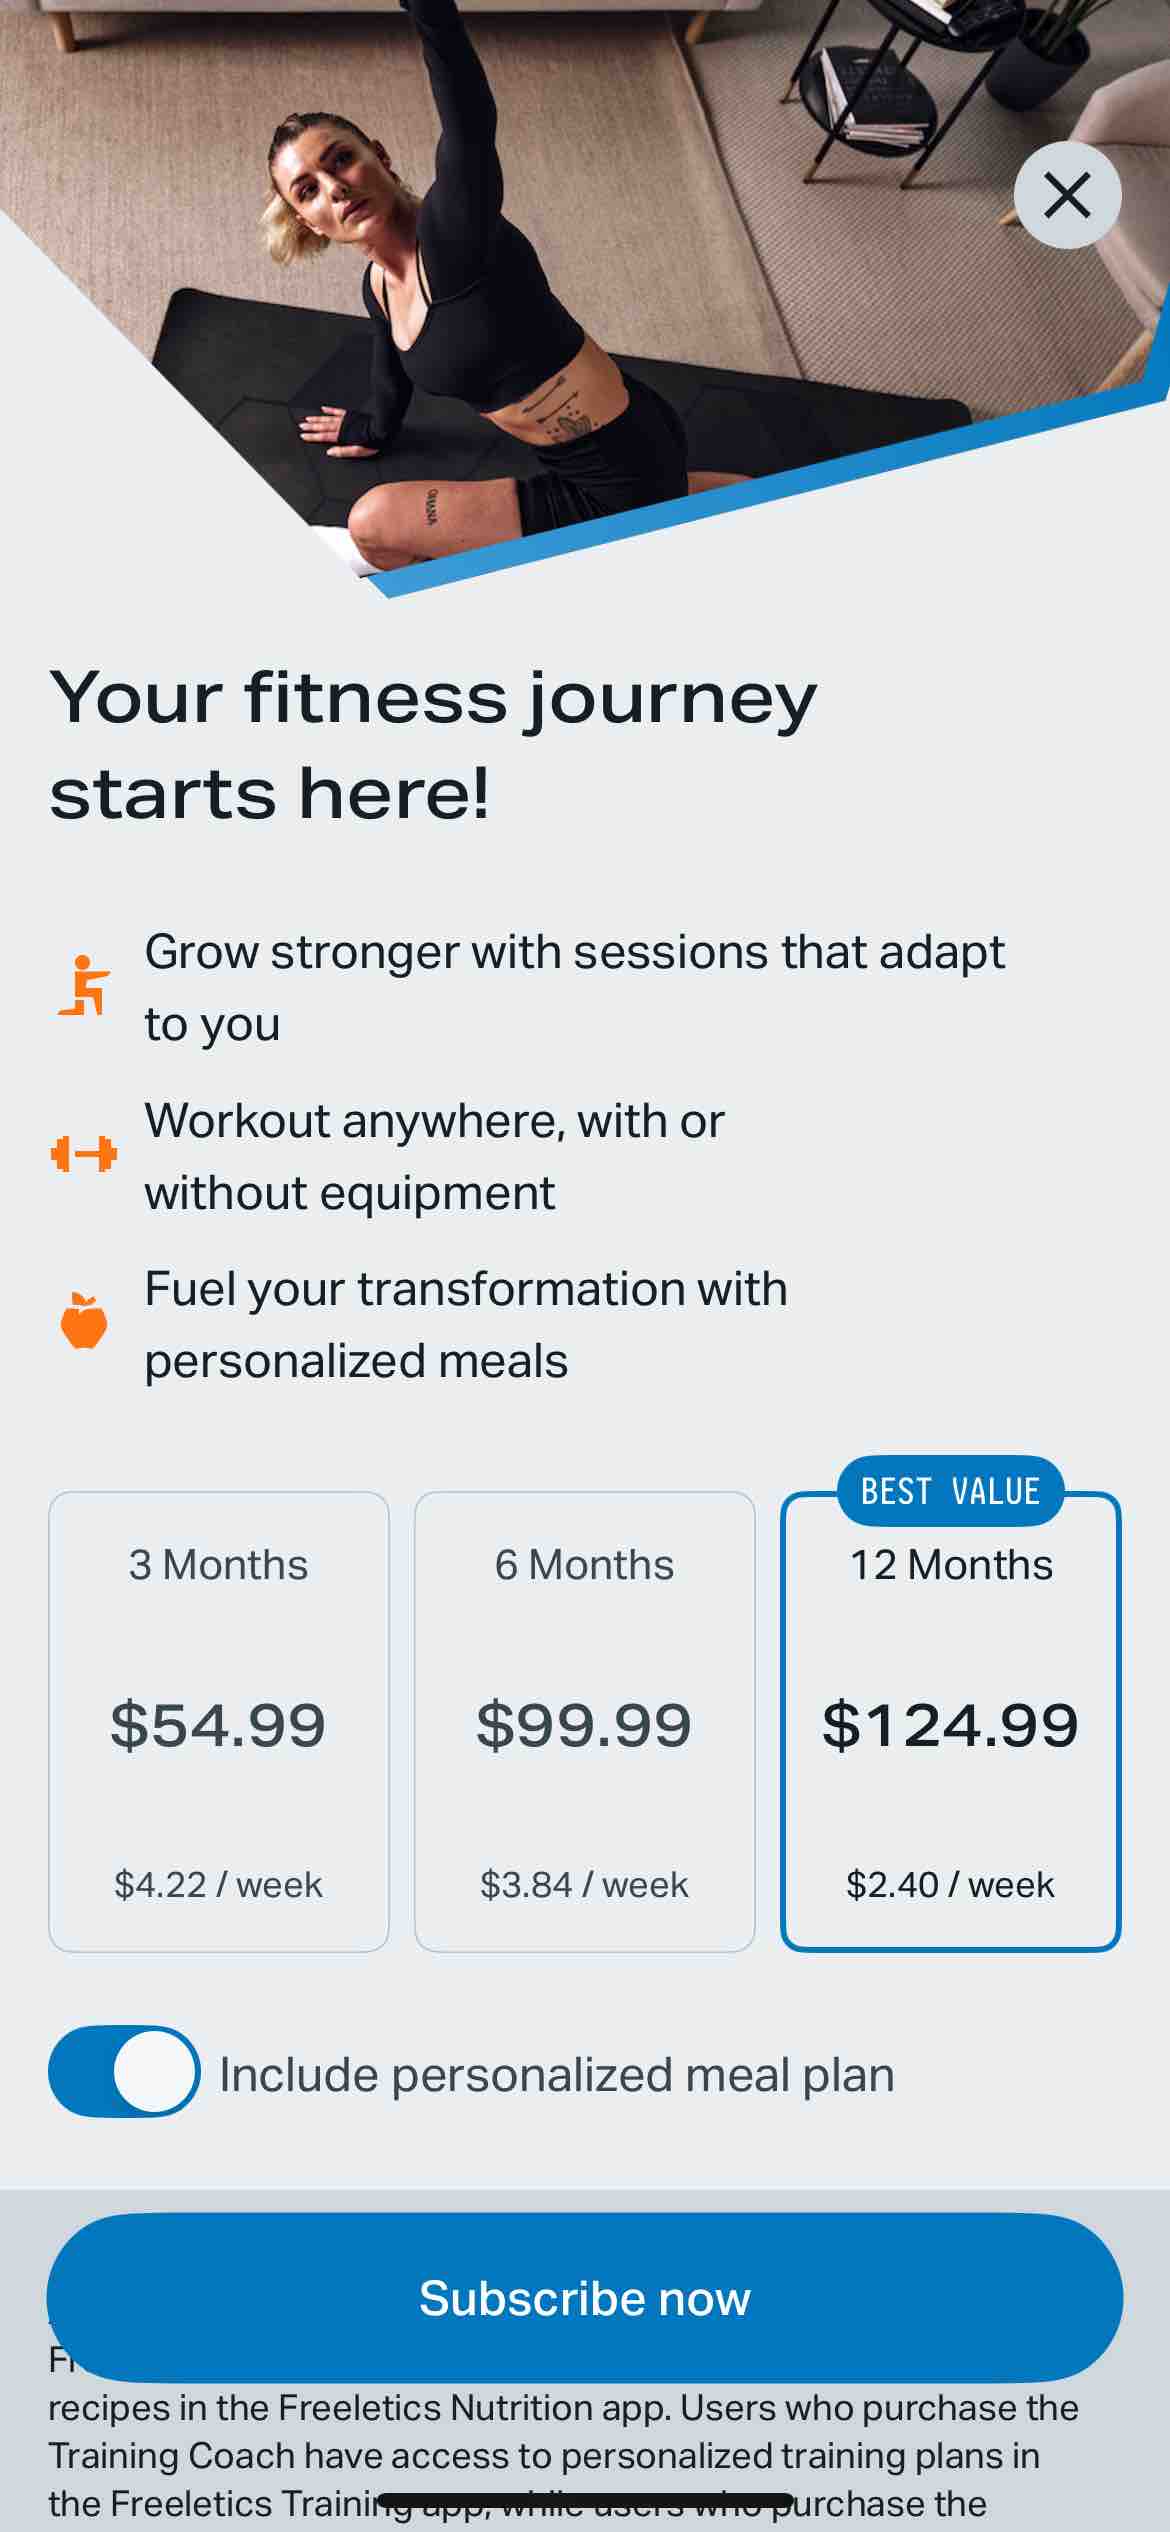1170x2532 pixels.
Task: Toggle Include personalized meal plan switch
Action: click(124, 2071)
